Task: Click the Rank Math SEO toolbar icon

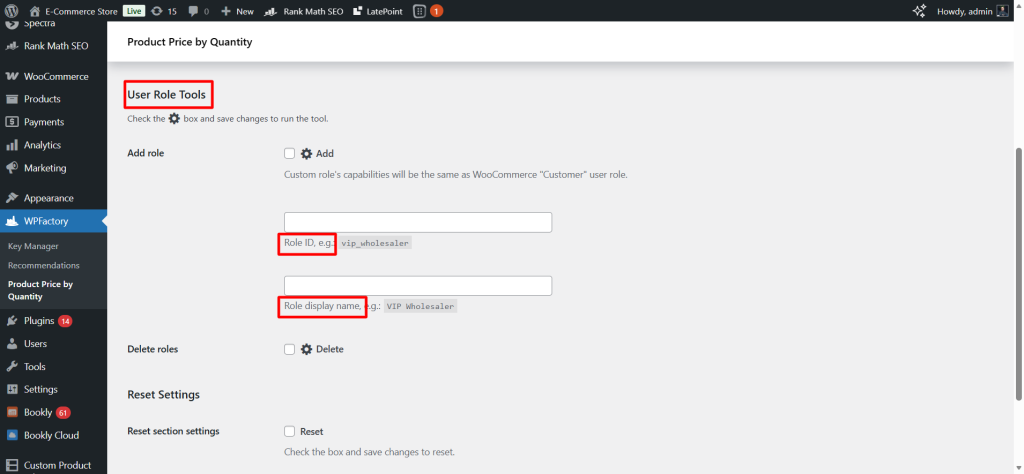Action: [x=271, y=11]
